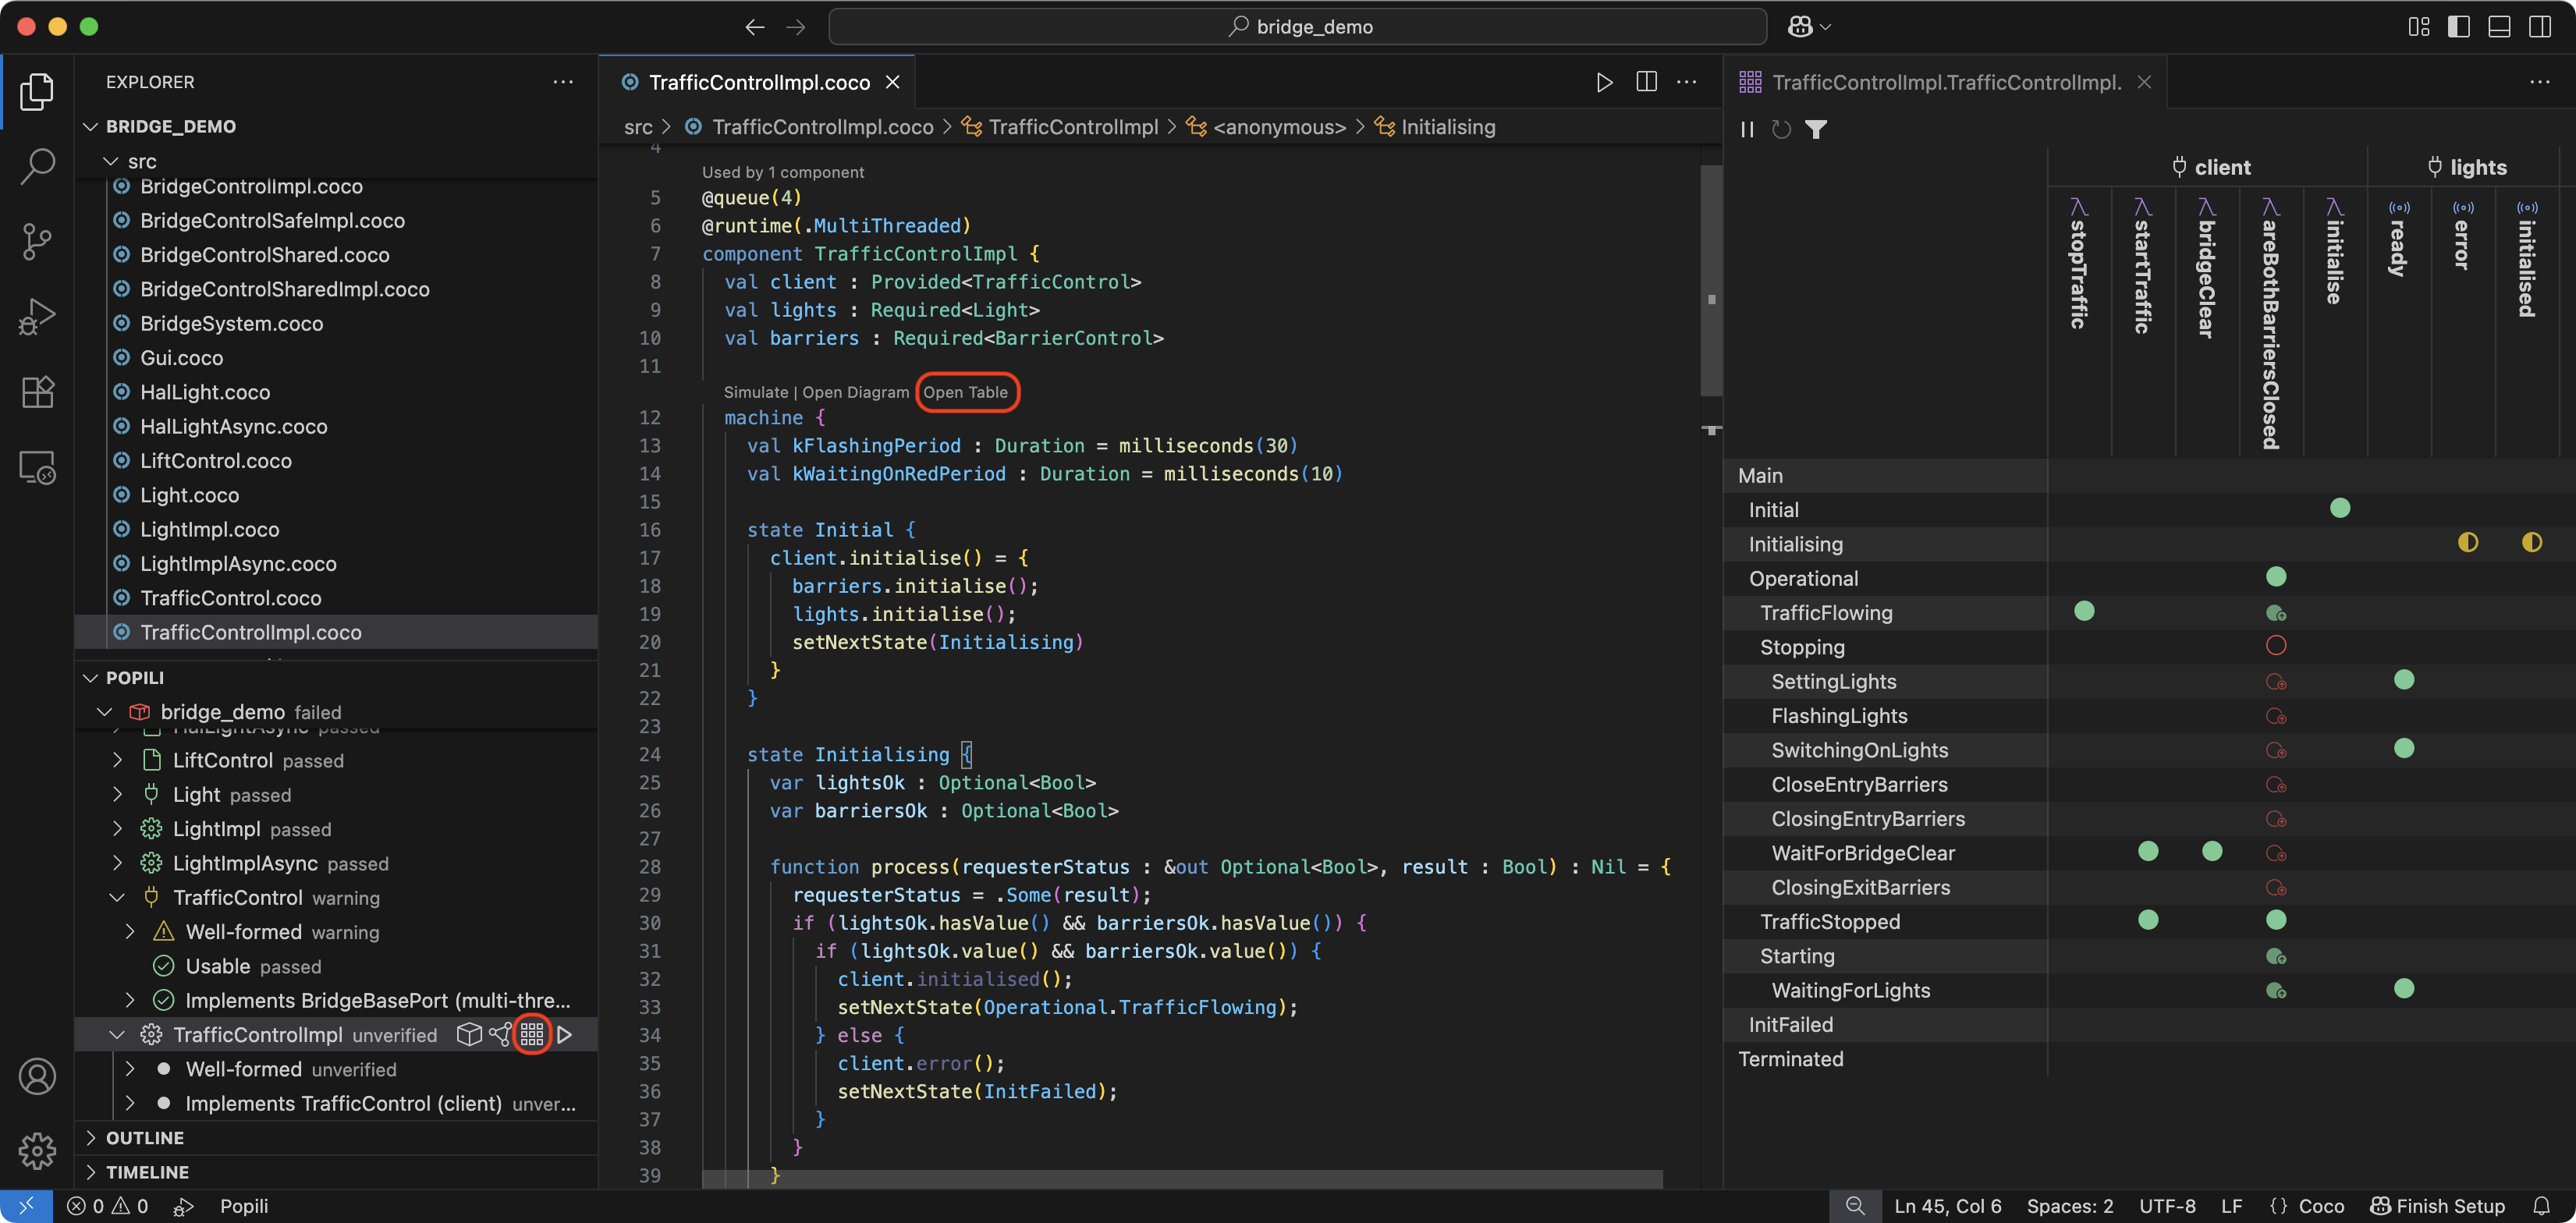Toggle the primary side bar
2576x1223 pixels.
pyautogui.click(x=2459, y=27)
